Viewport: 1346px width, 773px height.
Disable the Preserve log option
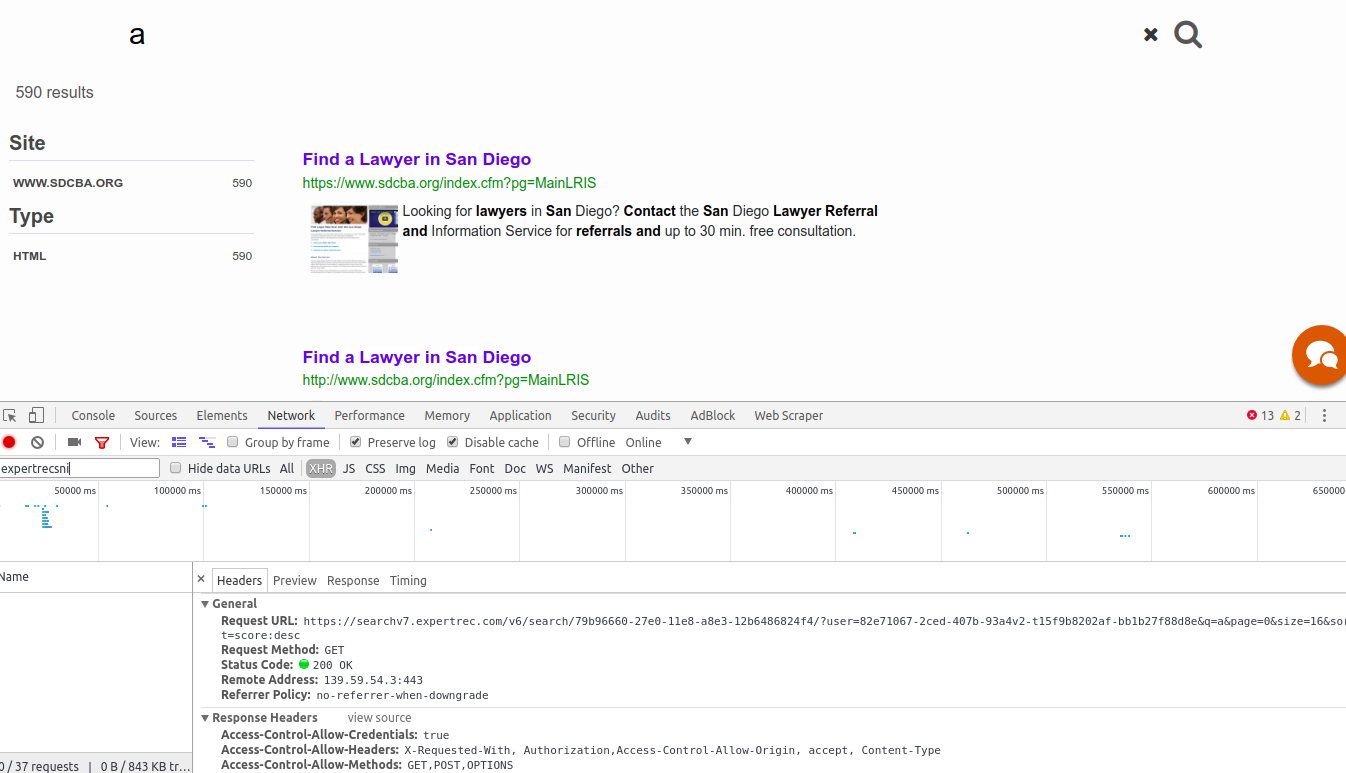click(355, 441)
